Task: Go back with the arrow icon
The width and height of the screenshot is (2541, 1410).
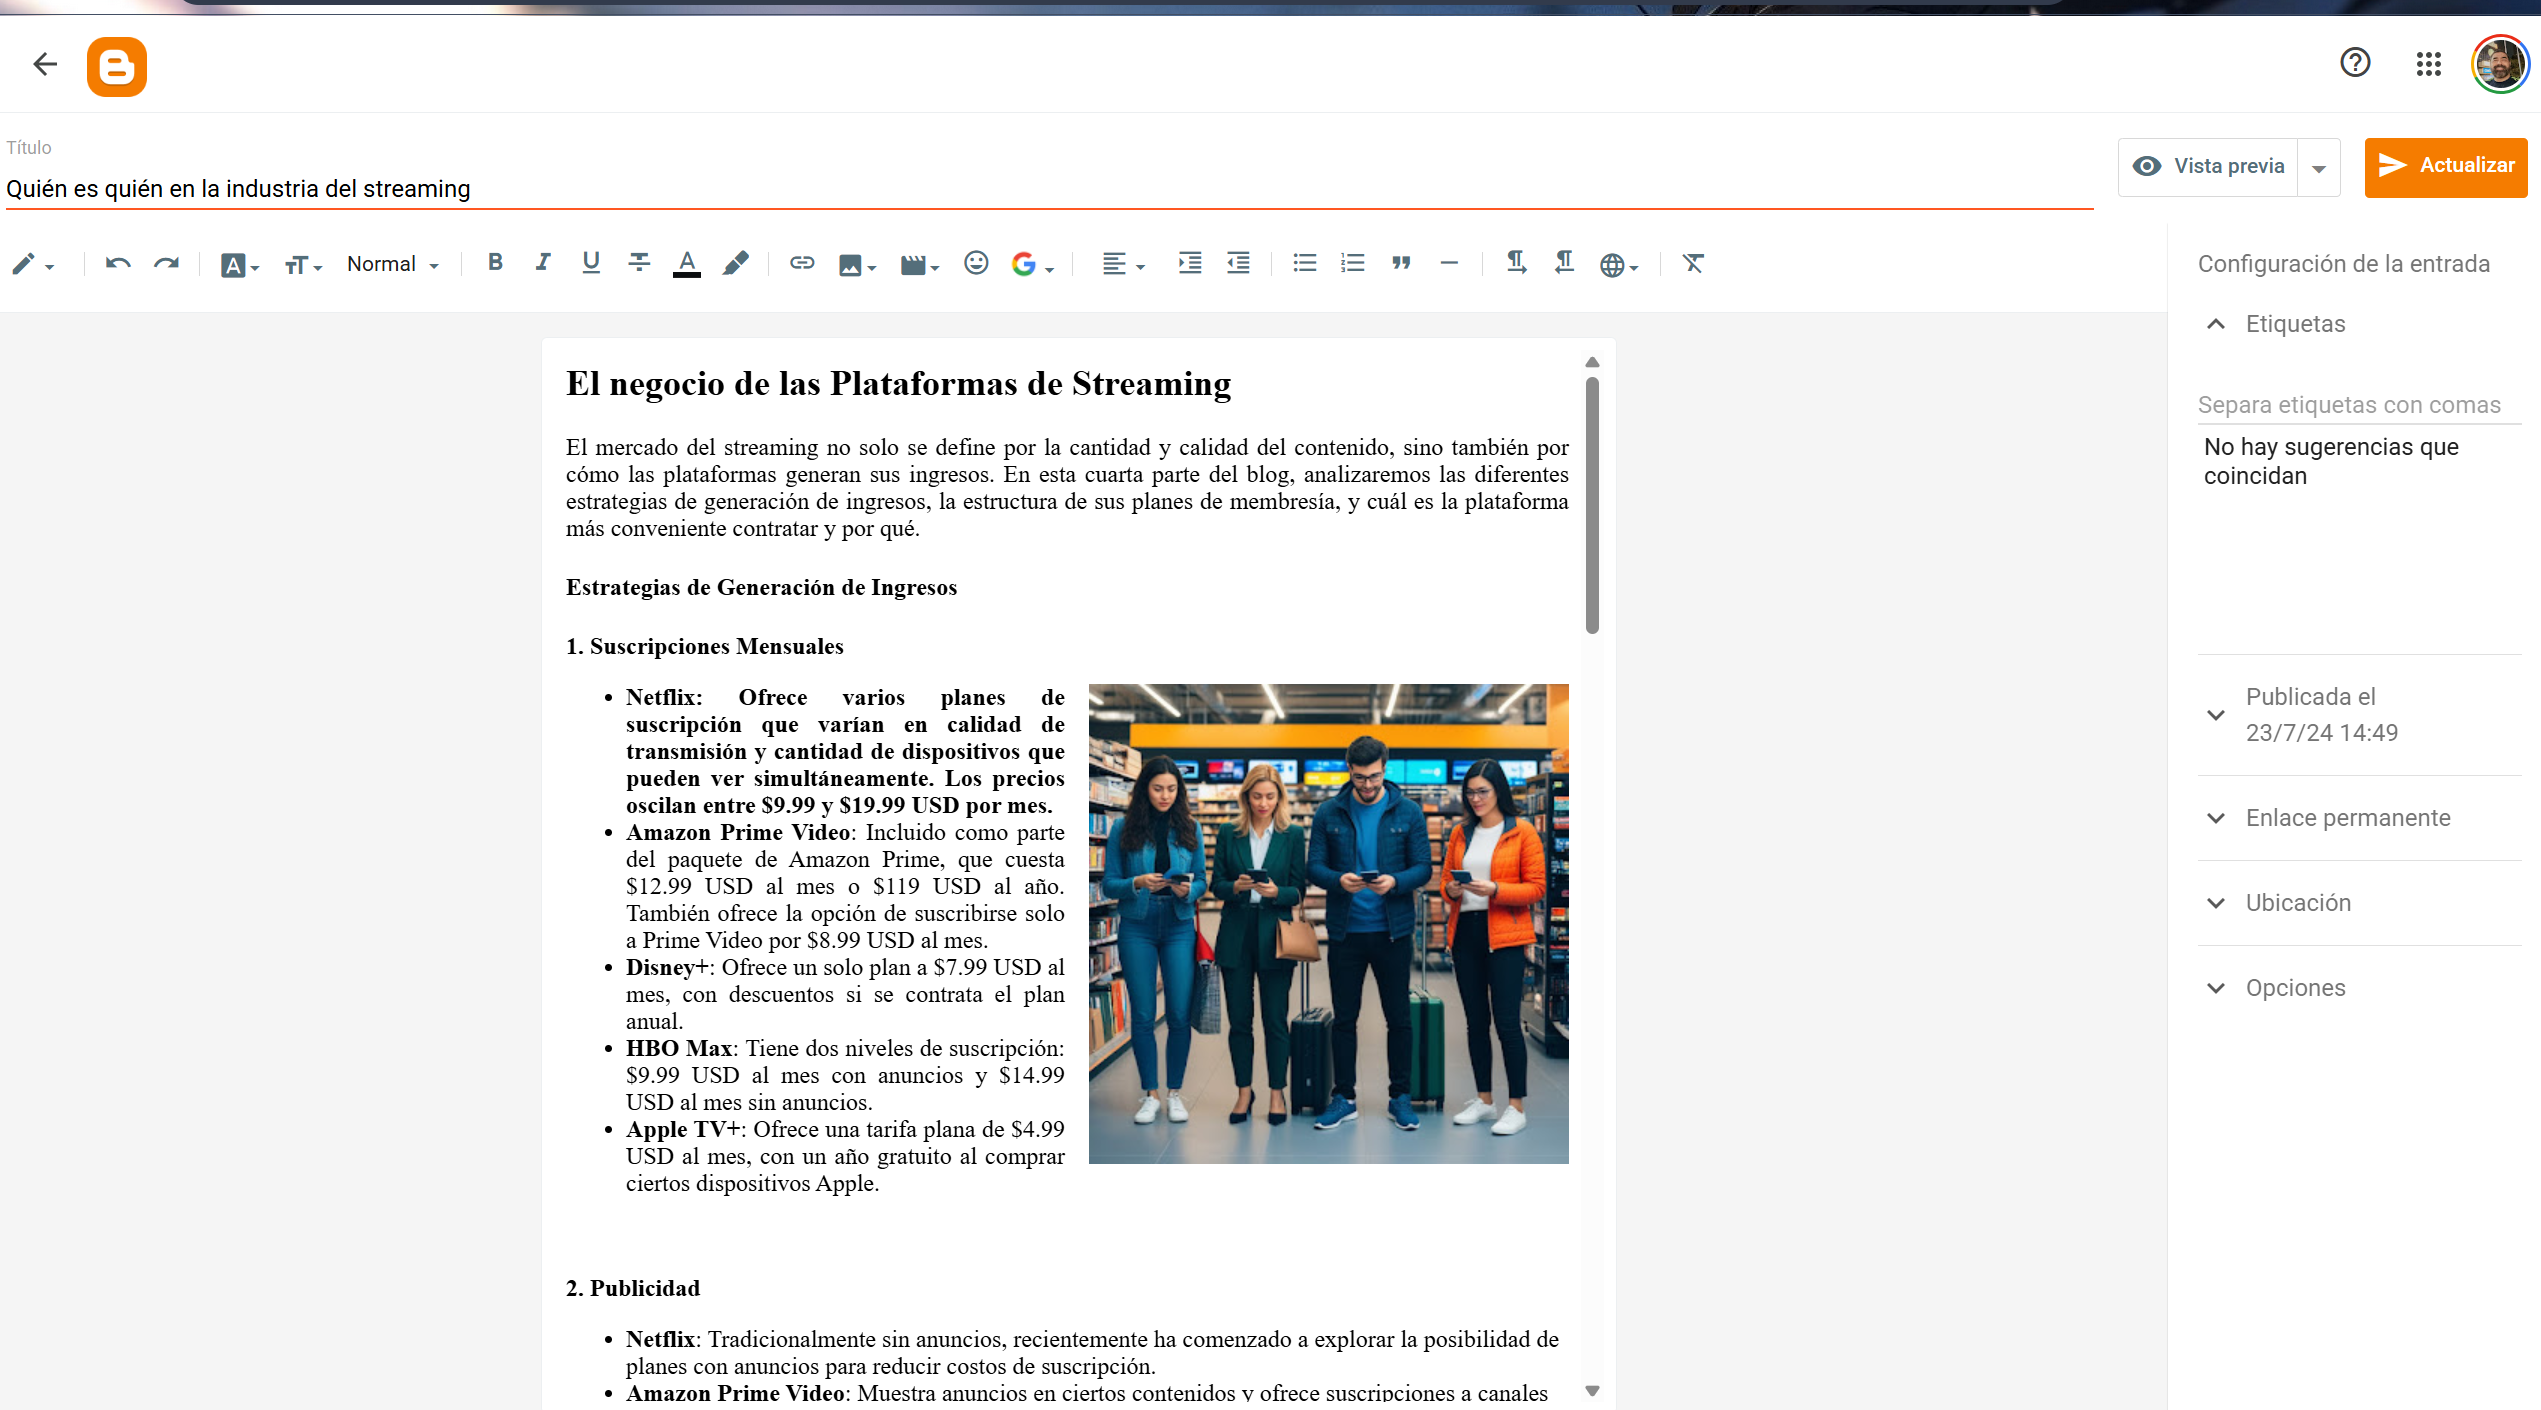Action: point(45,65)
